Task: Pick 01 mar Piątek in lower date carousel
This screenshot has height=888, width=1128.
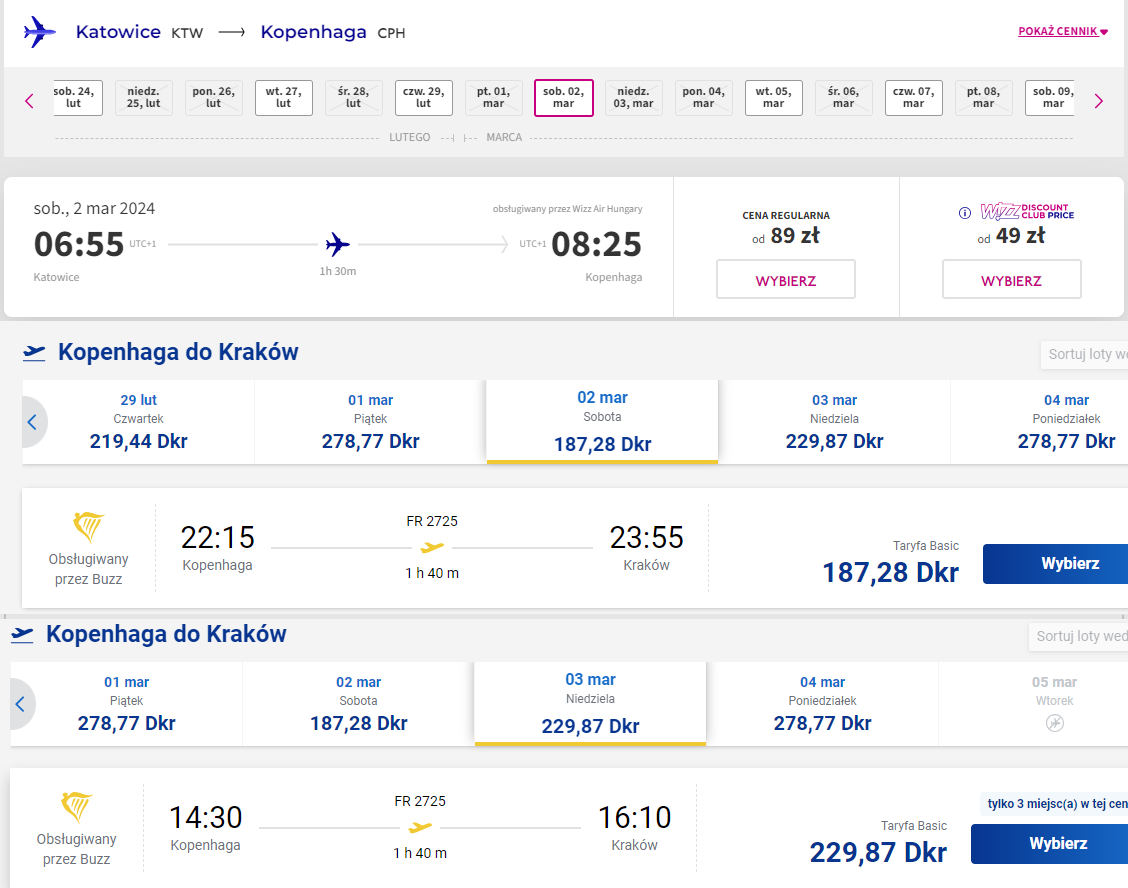Action: [x=127, y=704]
